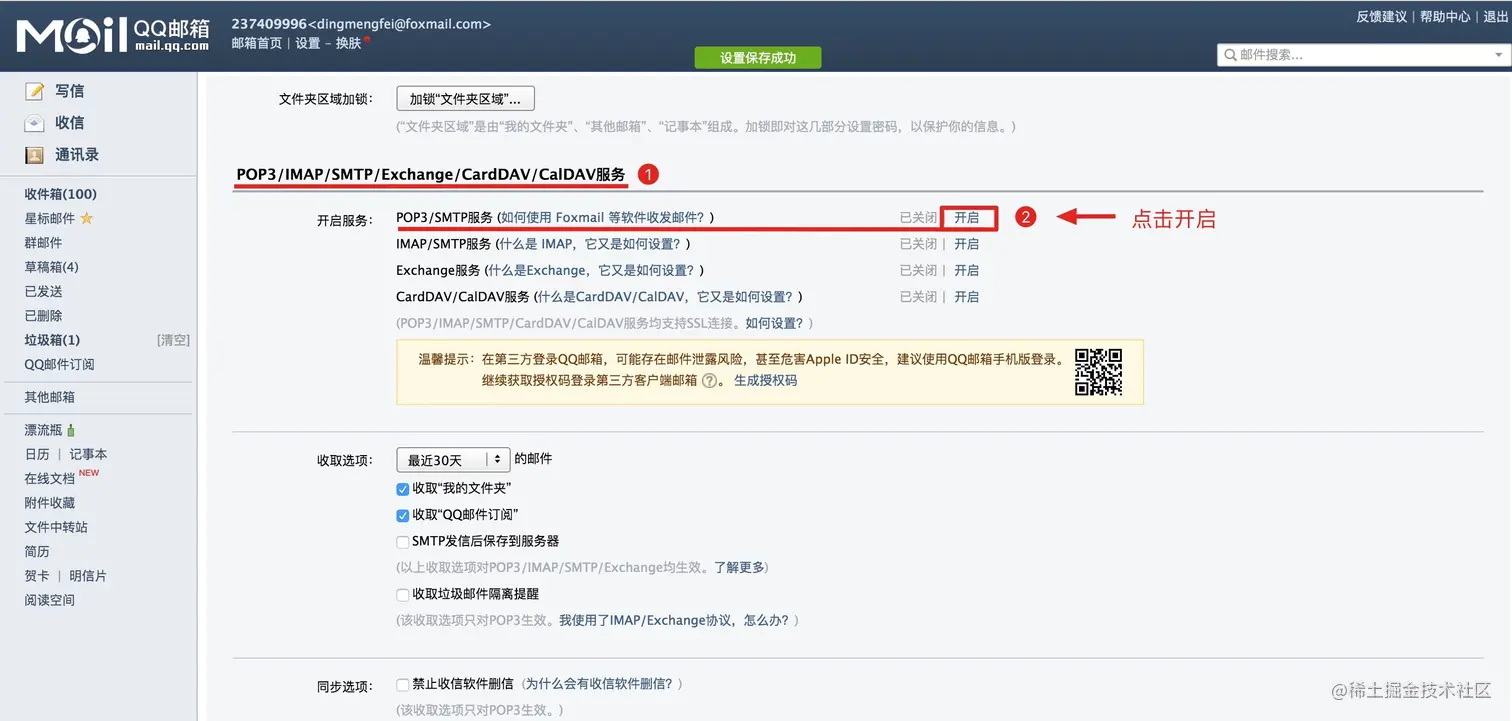Go to 邮箱首页
Viewport: 1512px width, 721px height.
pos(256,43)
